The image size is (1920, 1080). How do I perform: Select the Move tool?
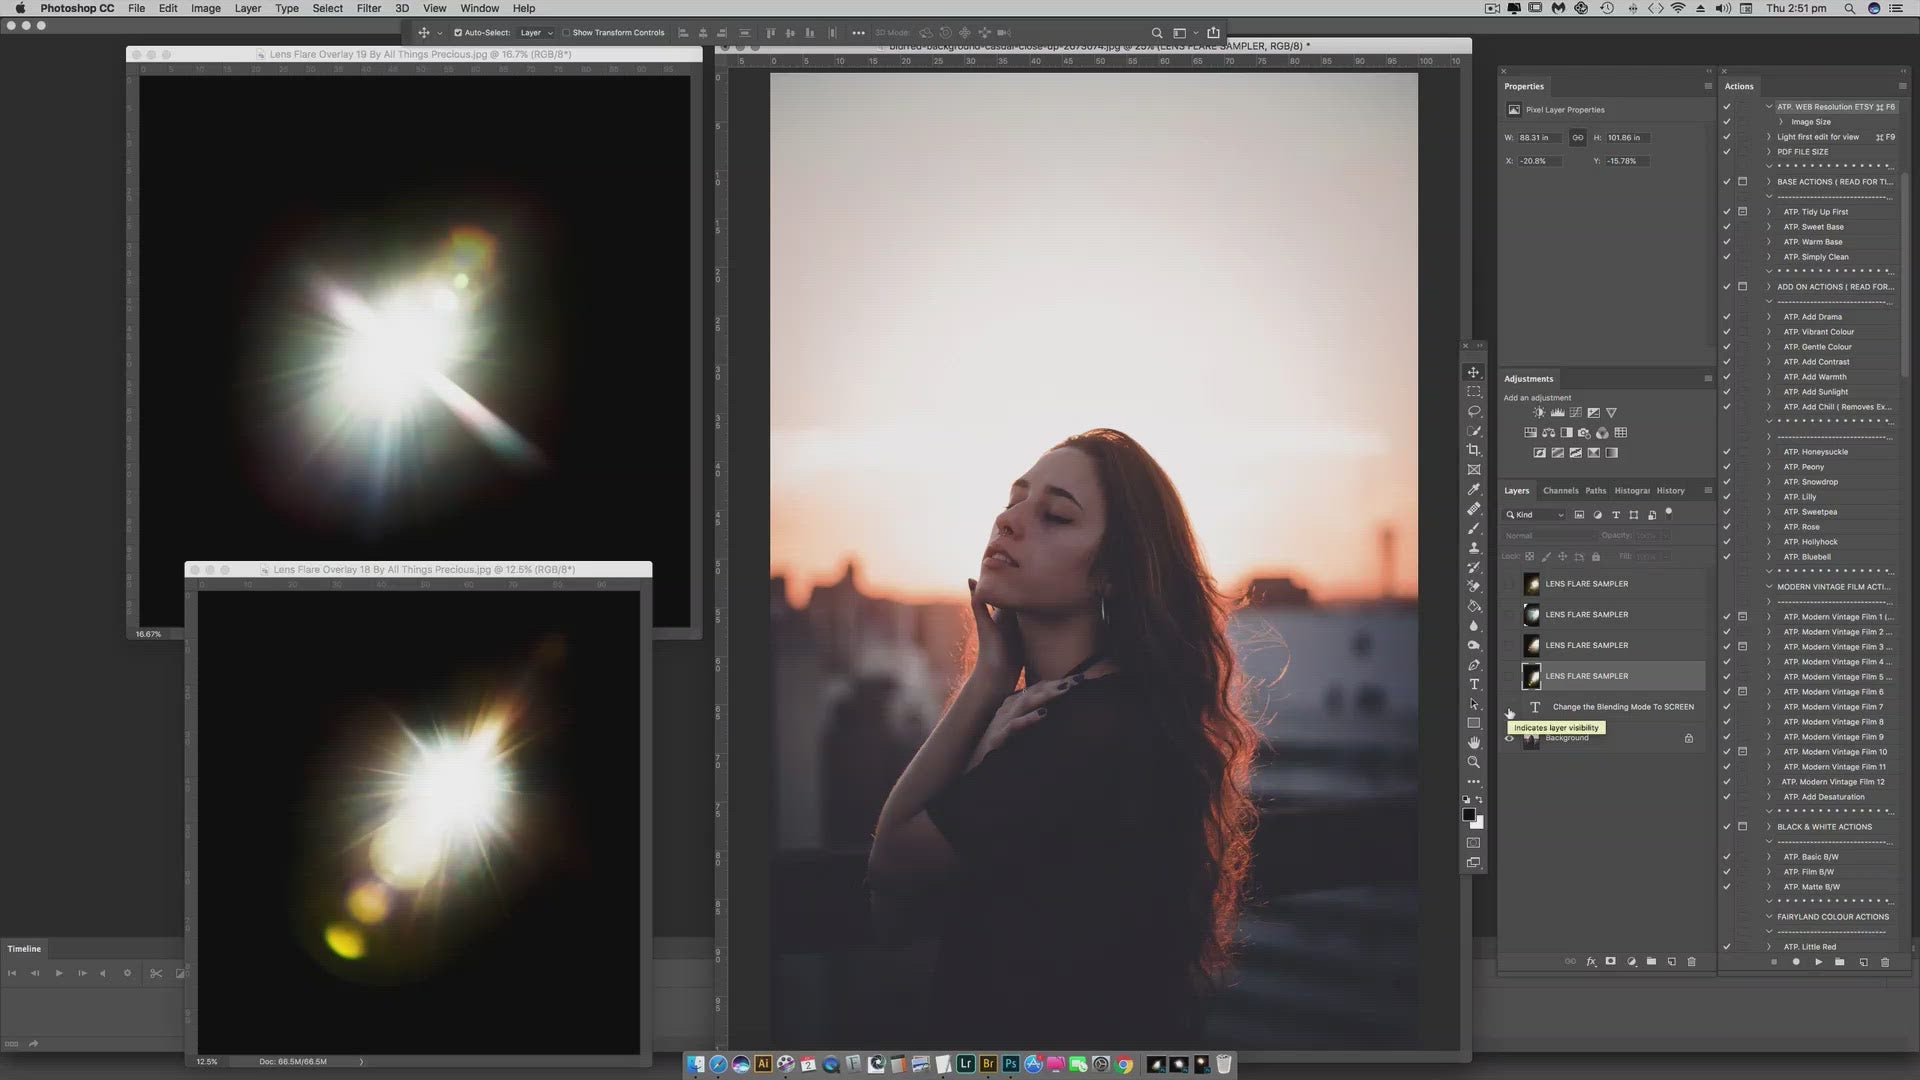pyautogui.click(x=1473, y=371)
